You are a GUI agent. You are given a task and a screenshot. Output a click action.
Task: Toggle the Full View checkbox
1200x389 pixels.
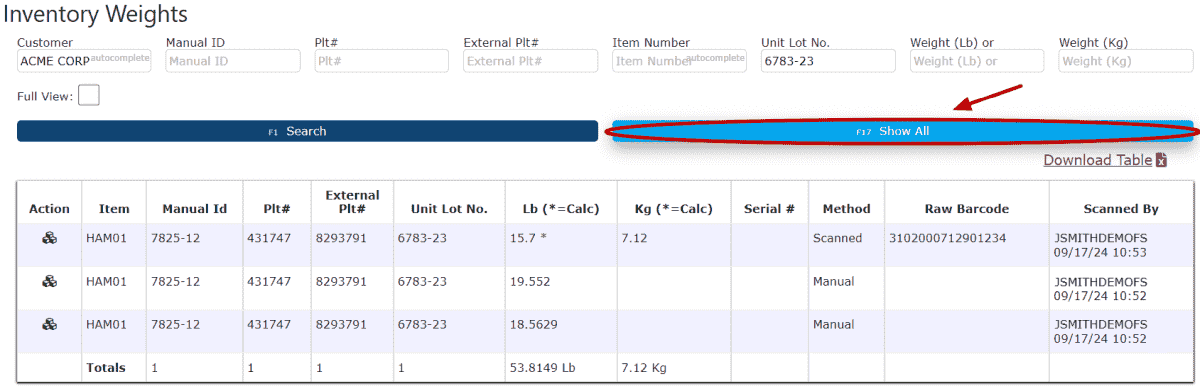88,96
